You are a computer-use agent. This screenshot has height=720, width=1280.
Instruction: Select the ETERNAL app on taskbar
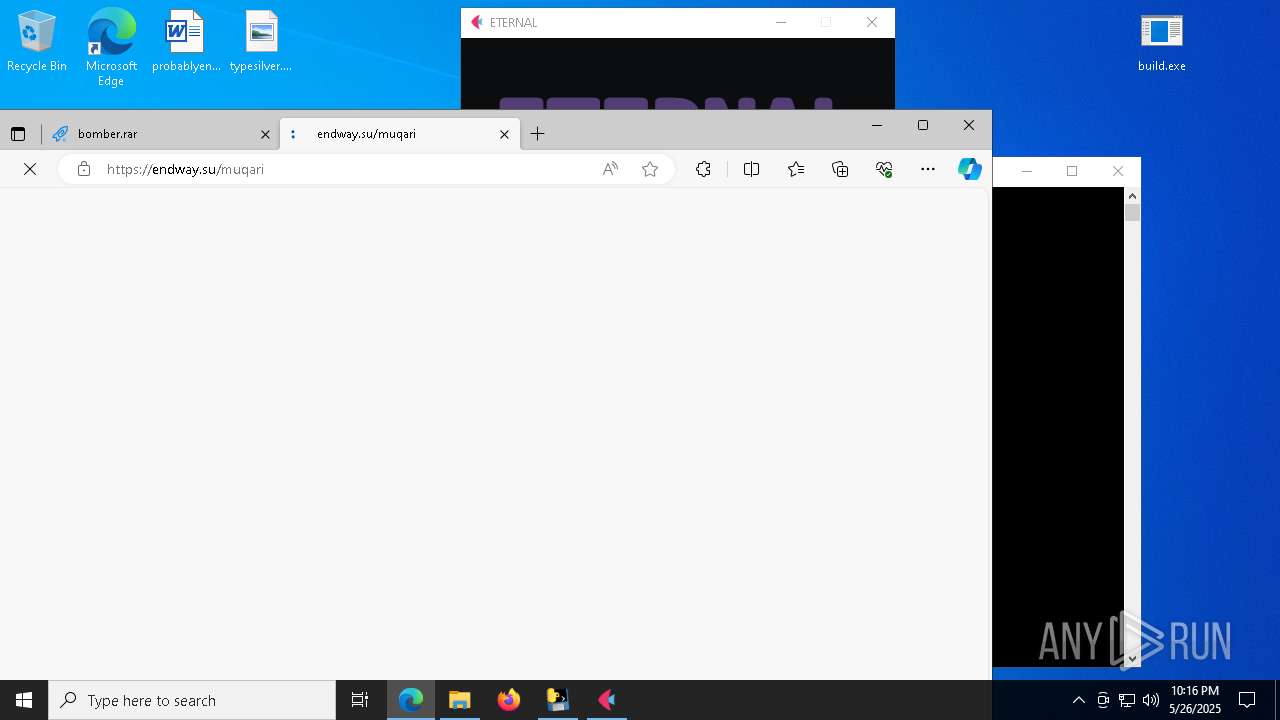coord(607,700)
